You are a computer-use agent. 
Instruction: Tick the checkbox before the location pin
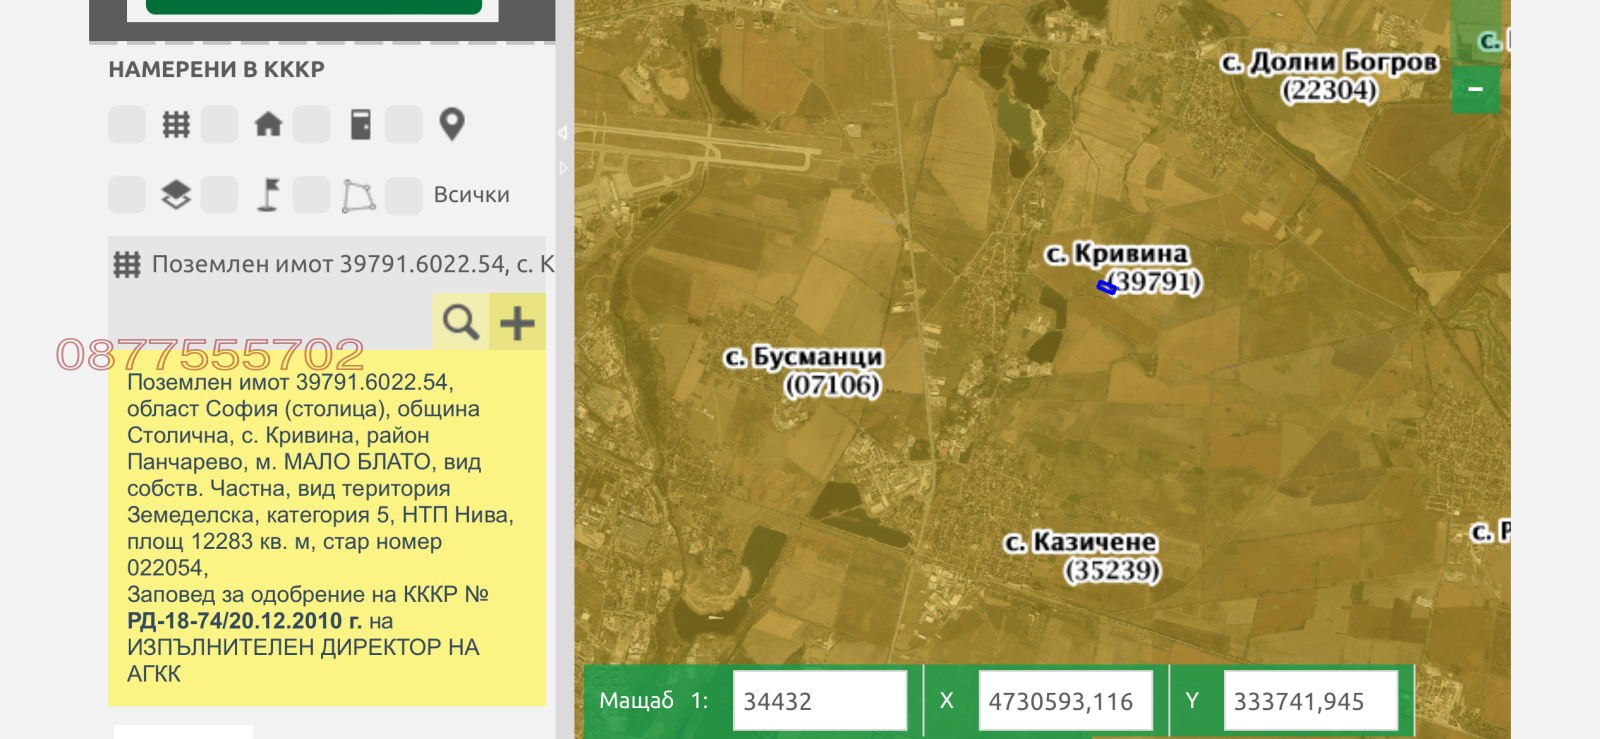(404, 125)
